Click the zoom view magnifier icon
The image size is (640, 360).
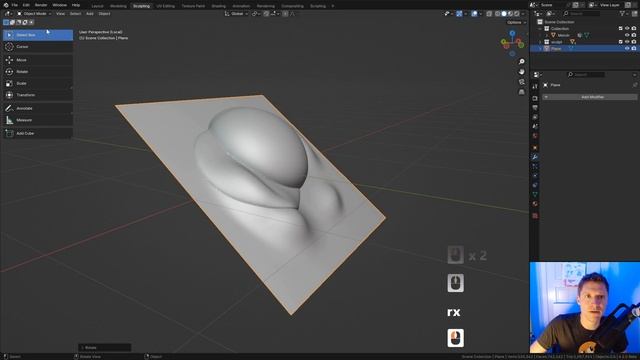coord(521,62)
